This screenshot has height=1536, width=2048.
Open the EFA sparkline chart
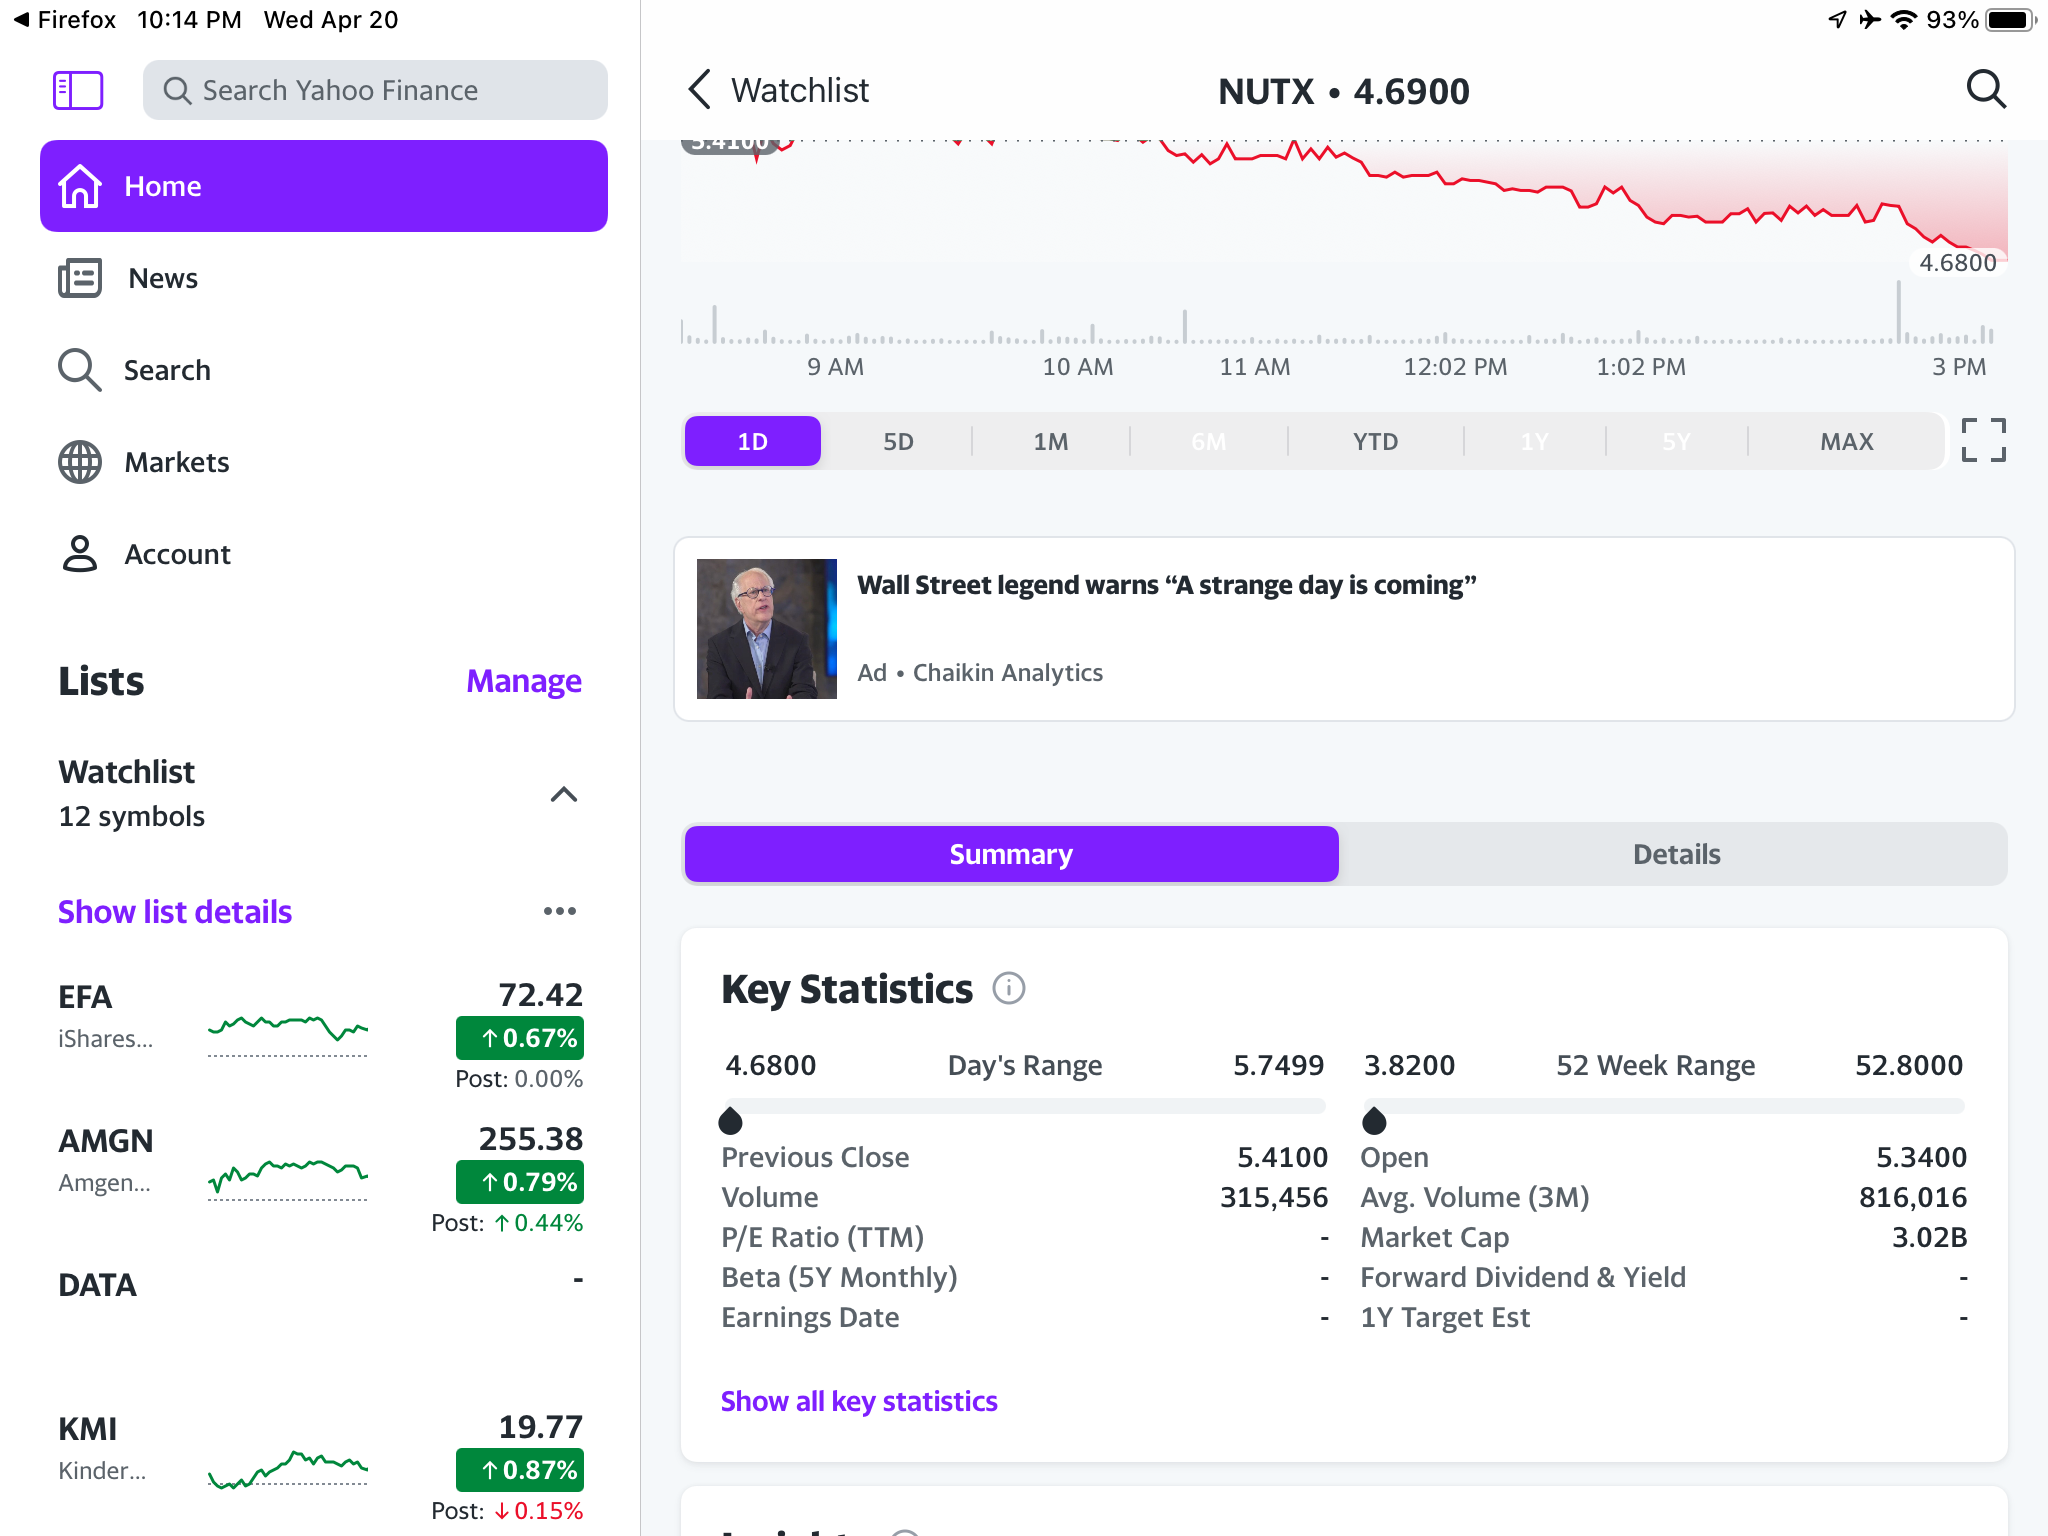(x=288, y=1035)
